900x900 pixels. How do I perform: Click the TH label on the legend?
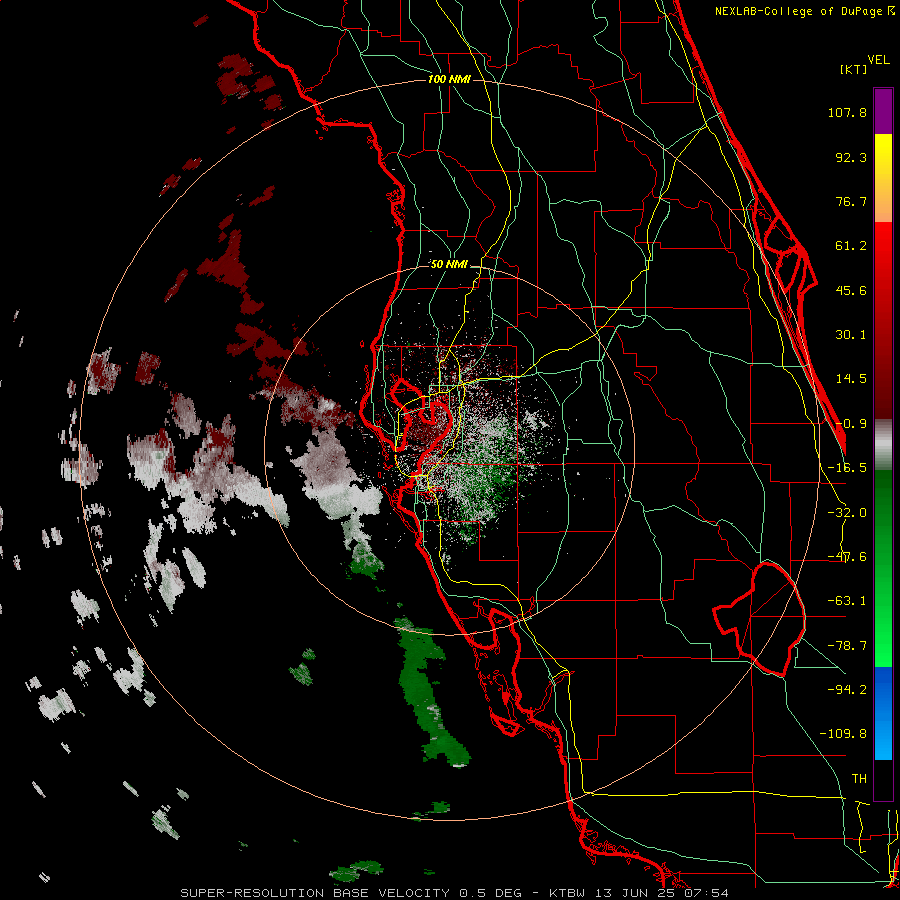click(859, 778)
